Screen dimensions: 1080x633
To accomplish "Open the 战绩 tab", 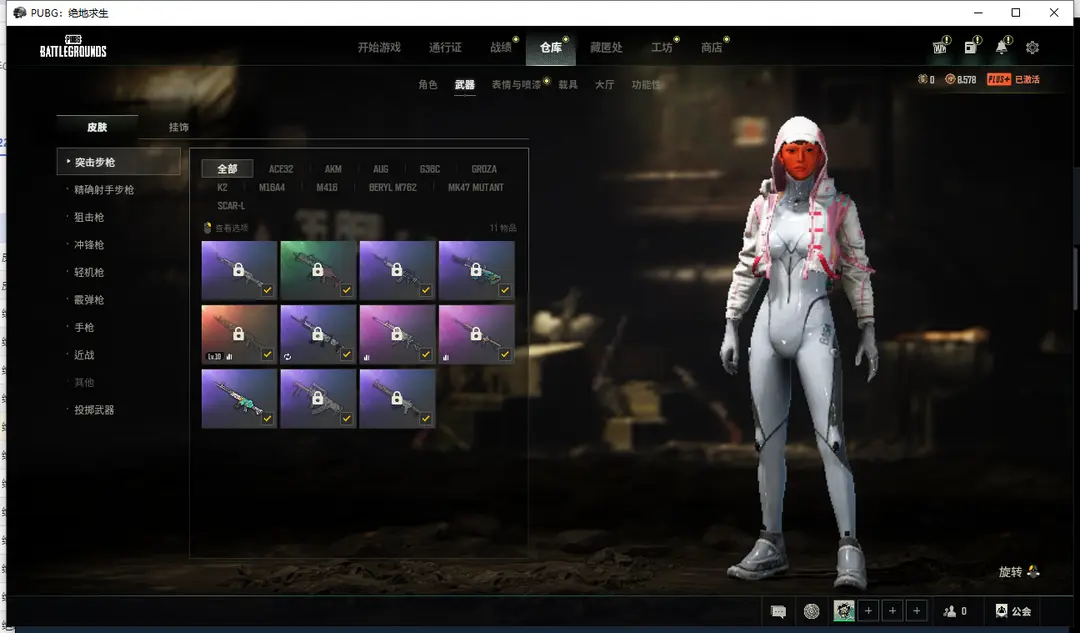I will tap(501, 48).
